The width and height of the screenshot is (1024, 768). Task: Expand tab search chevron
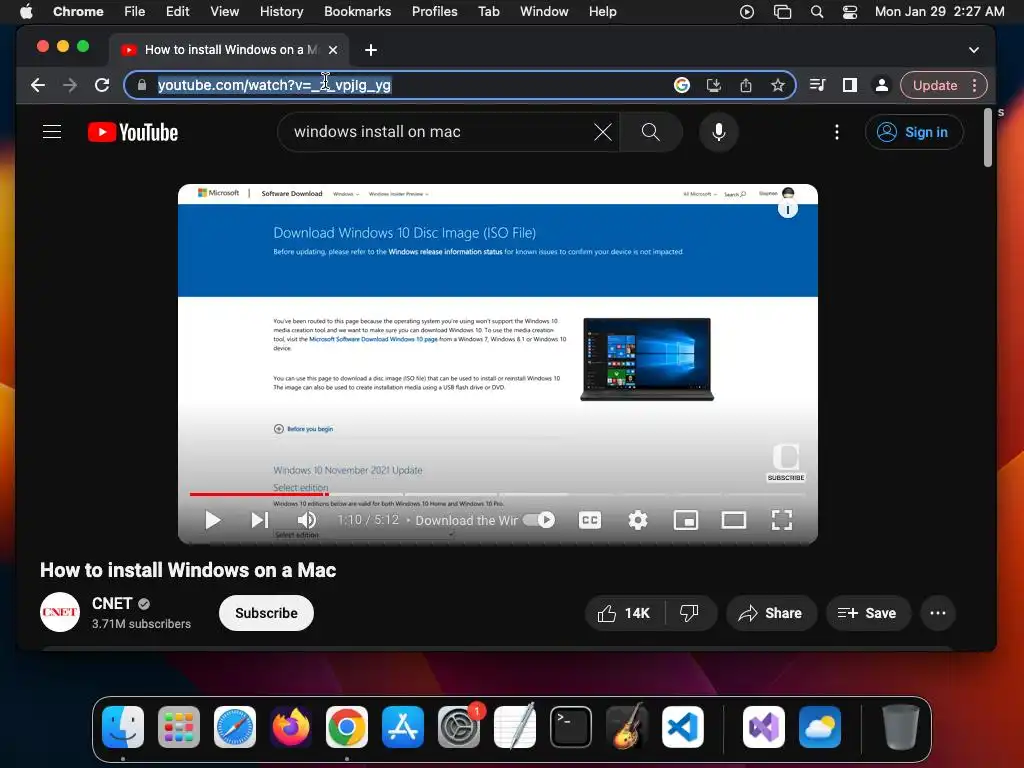tap(974, 50)
